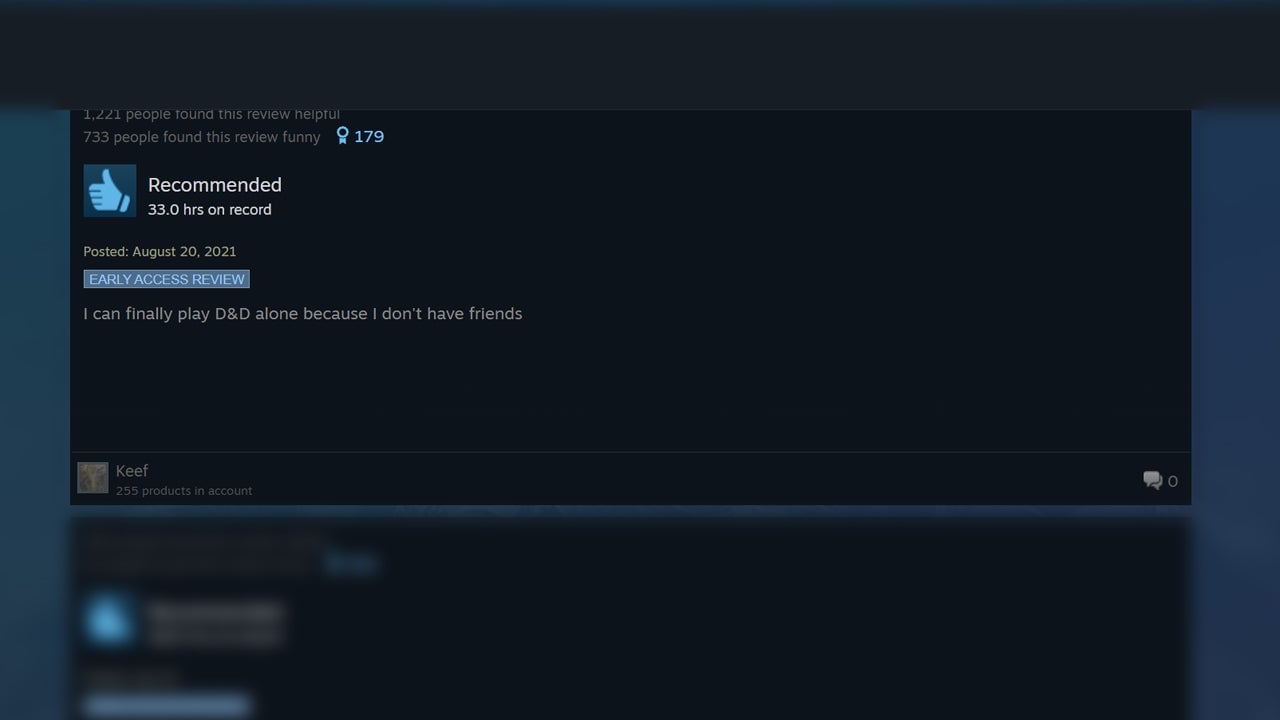Click the 255 products in account text
Screen dimensions: 1280x720
point(184,491)
